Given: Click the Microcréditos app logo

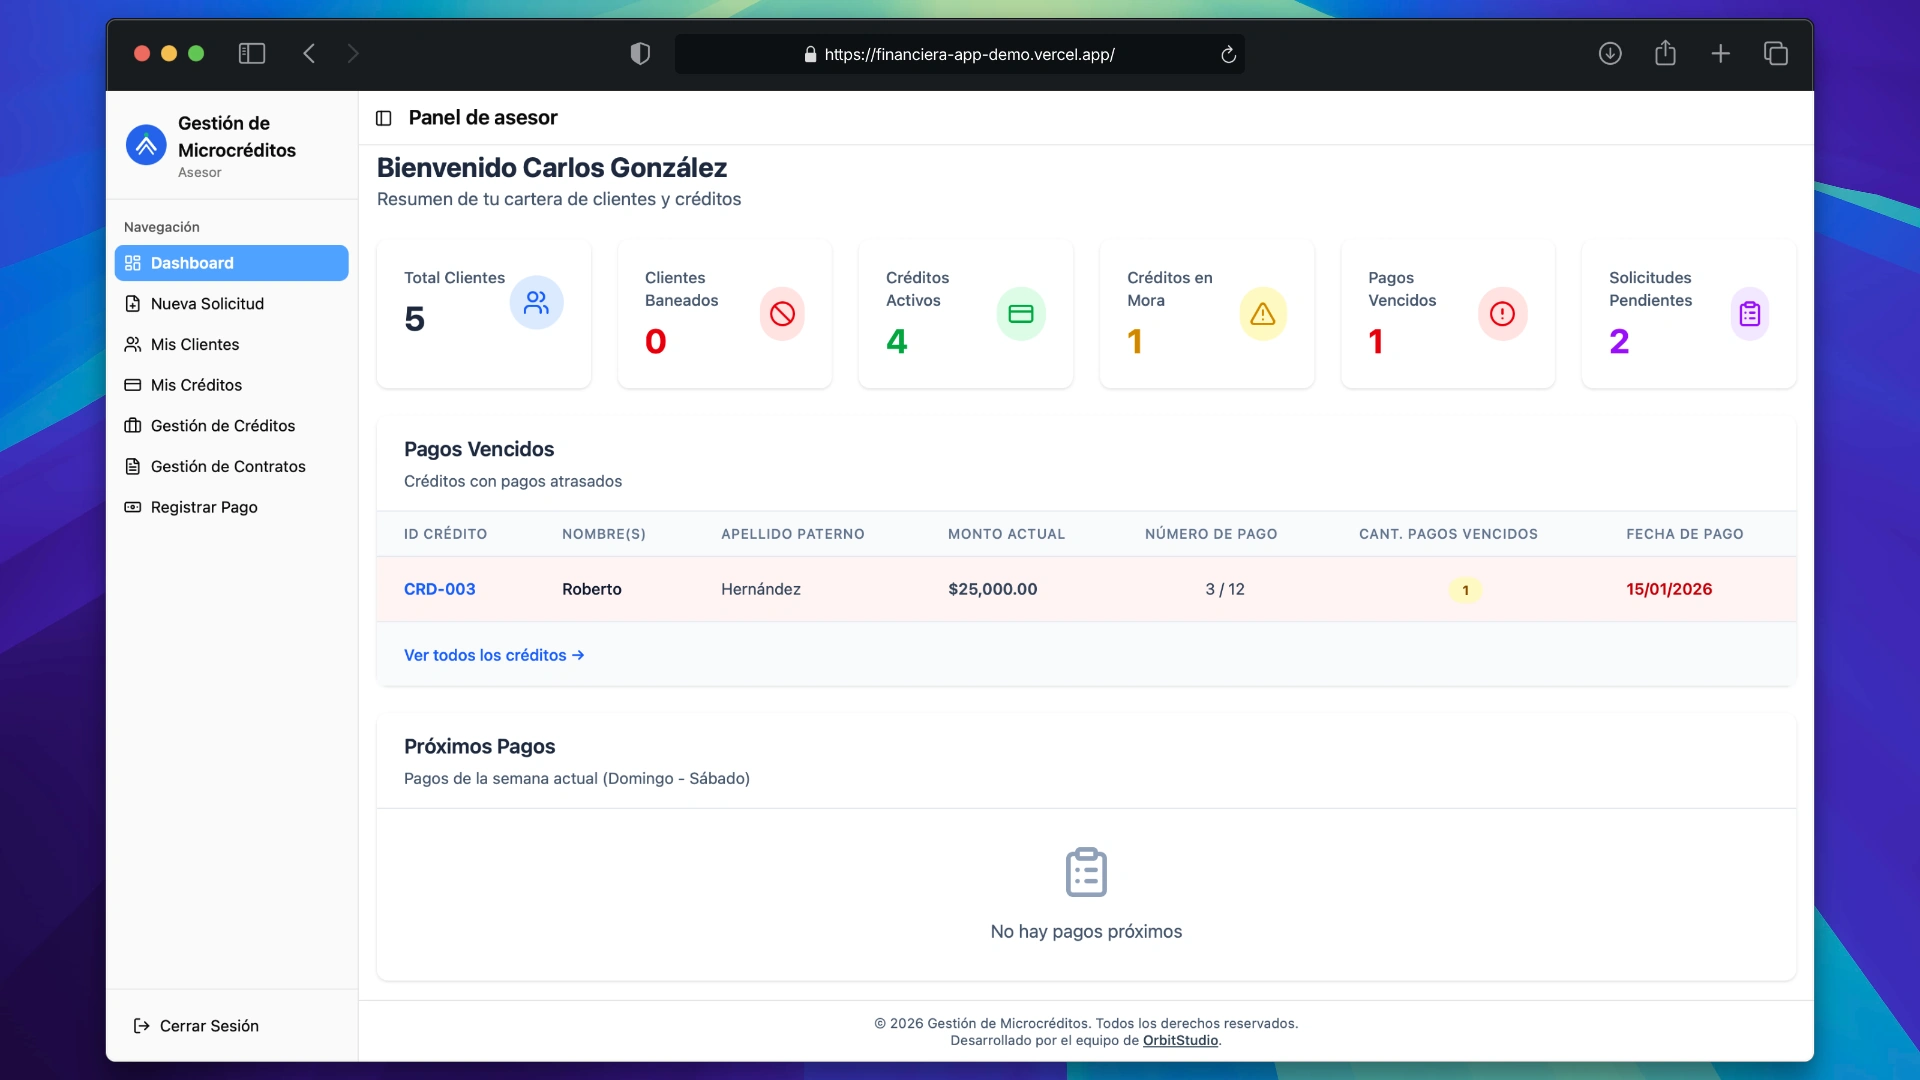Looking at the screenshot, I should coord(146,145).
